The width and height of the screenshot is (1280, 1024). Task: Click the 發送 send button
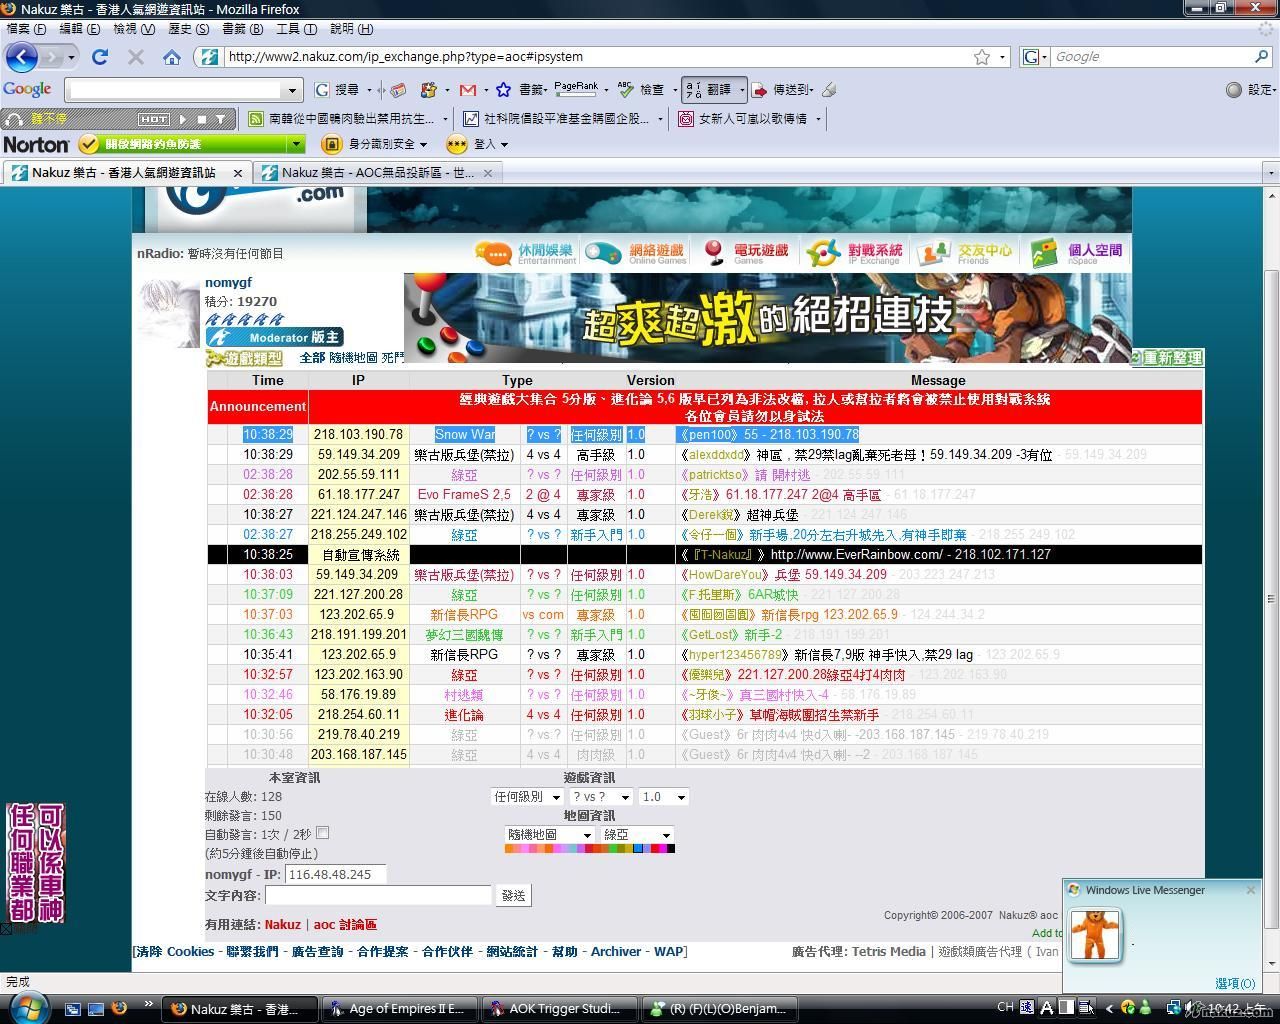pos(513,896)
